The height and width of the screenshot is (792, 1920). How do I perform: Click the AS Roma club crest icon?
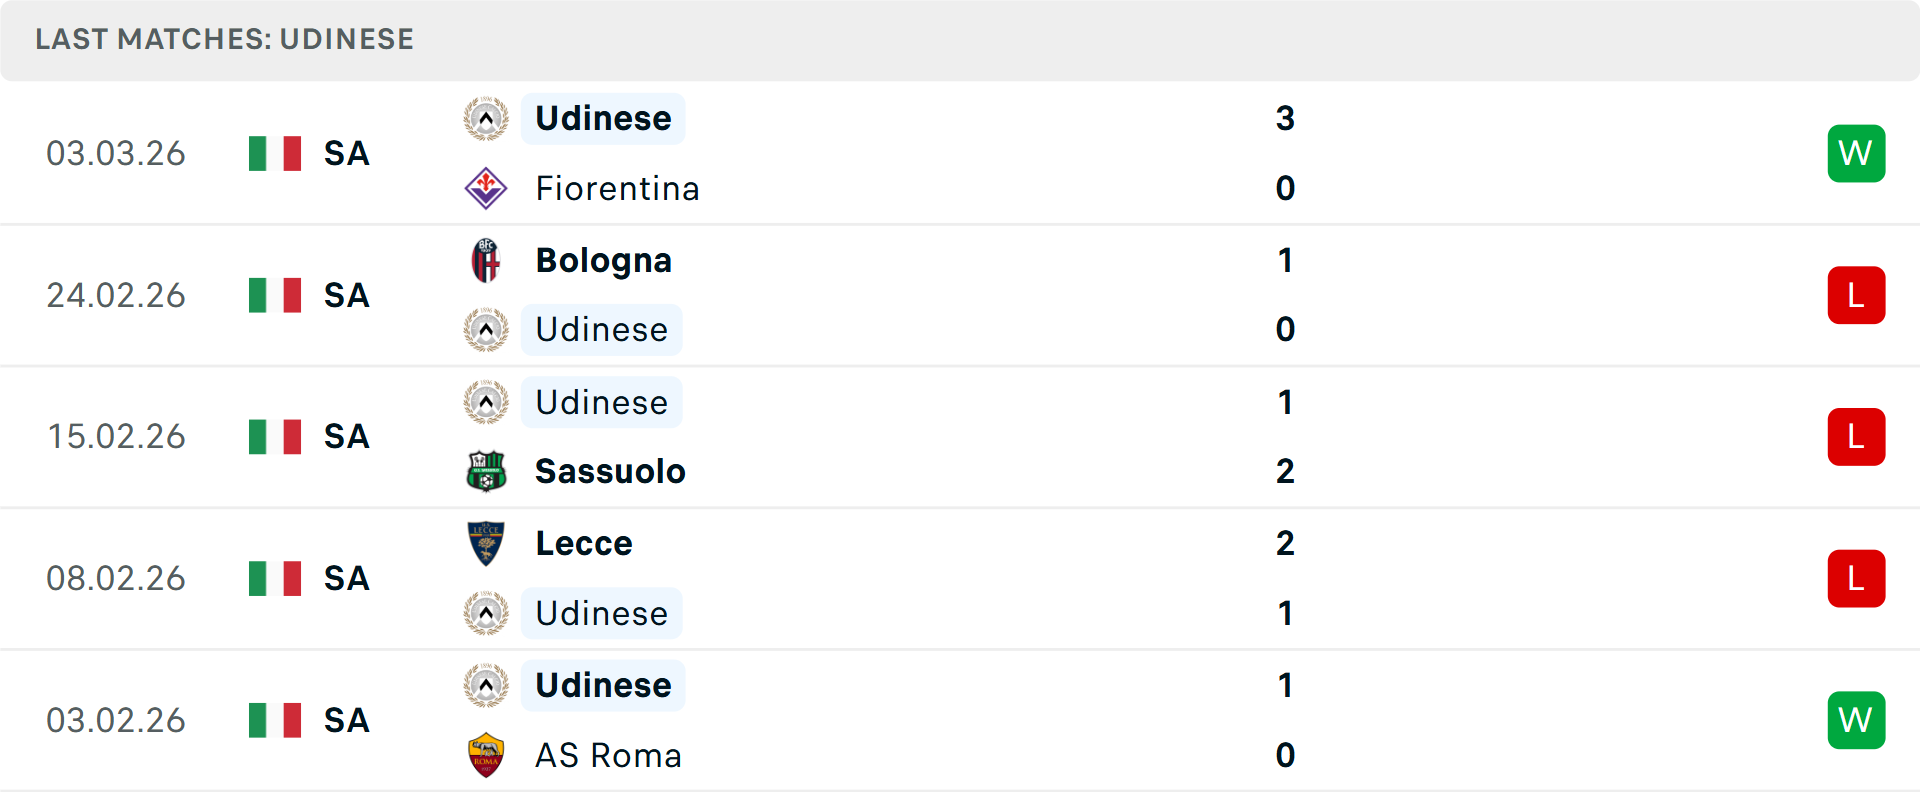486,755
